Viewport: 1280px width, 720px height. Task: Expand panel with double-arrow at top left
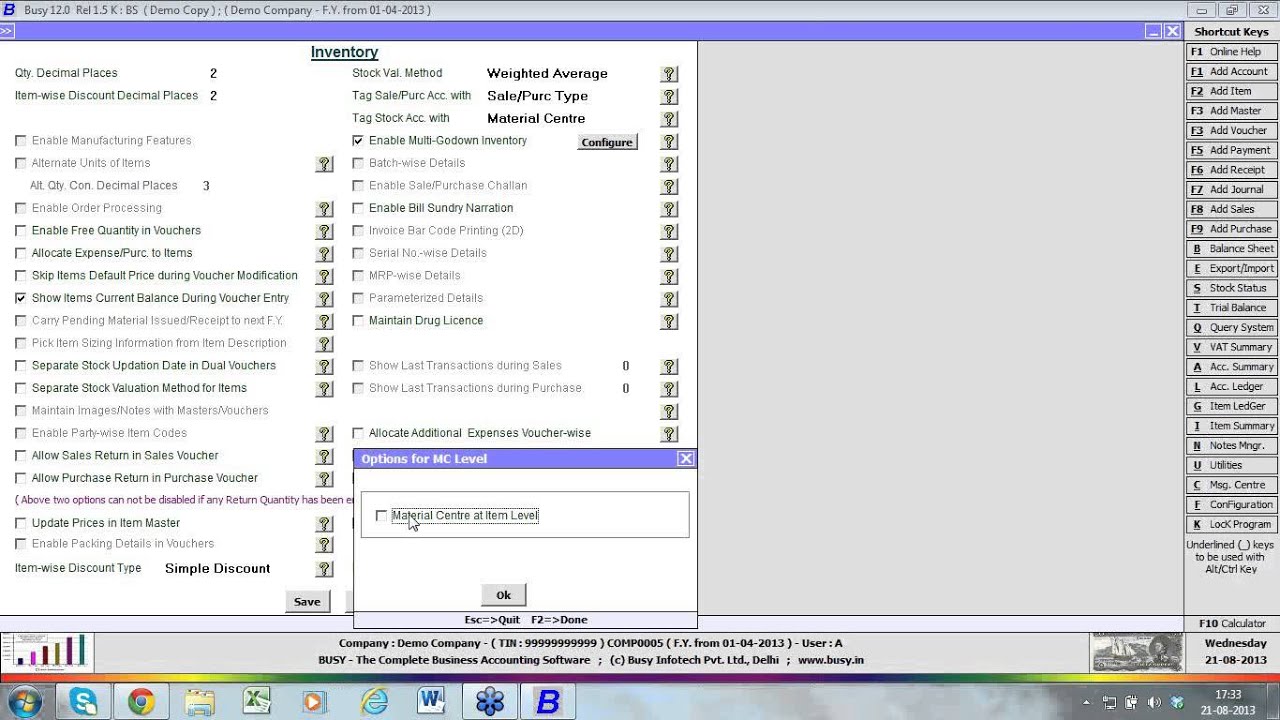(6, 32)
